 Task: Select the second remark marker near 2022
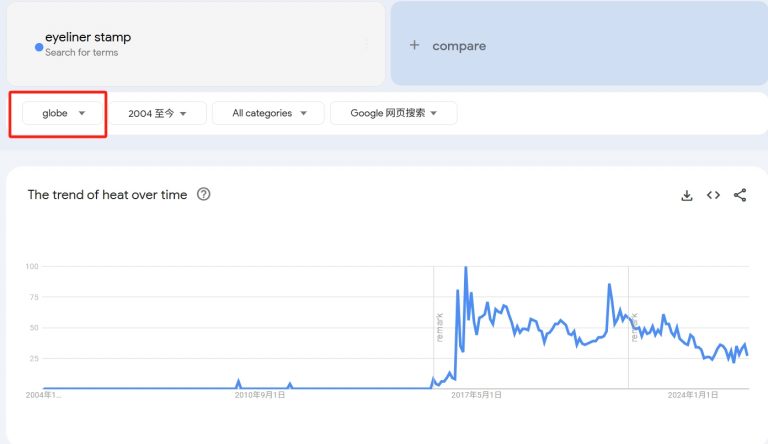(634, 327)
